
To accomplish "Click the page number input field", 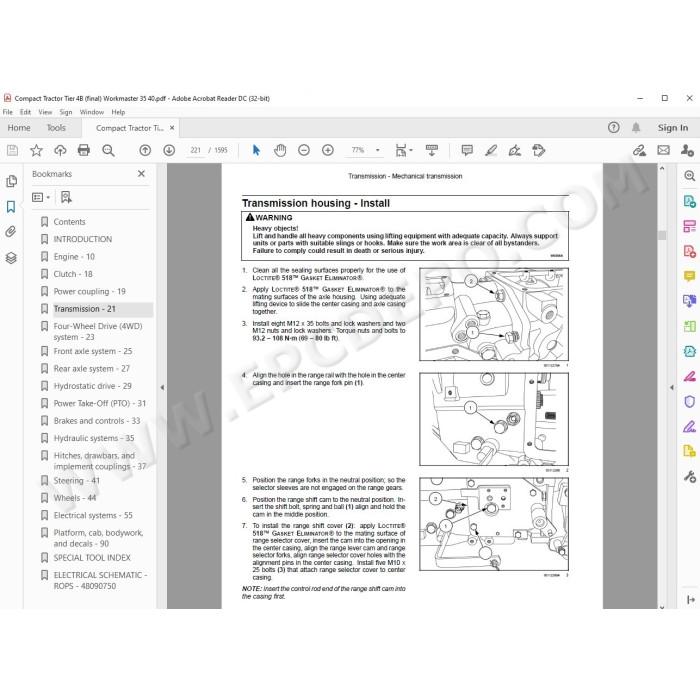I will (196, 150).
